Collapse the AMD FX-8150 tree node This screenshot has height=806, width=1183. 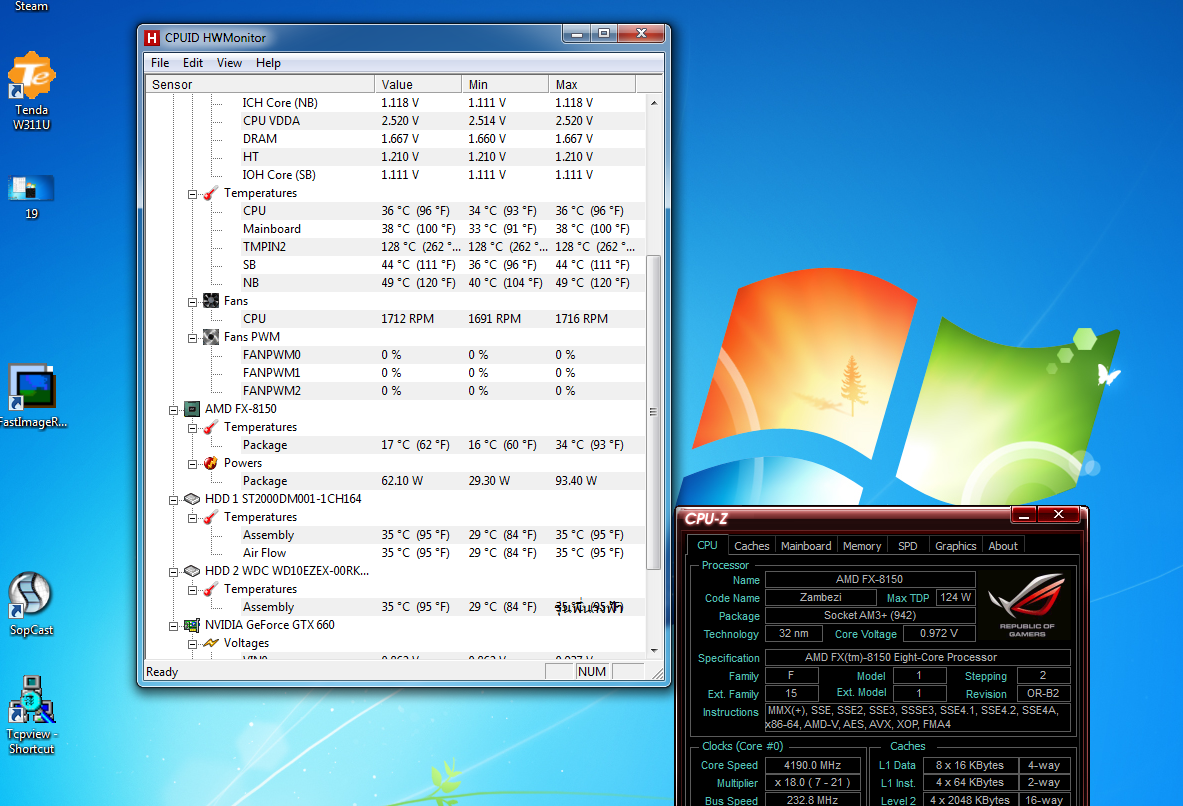coord(174,410)
